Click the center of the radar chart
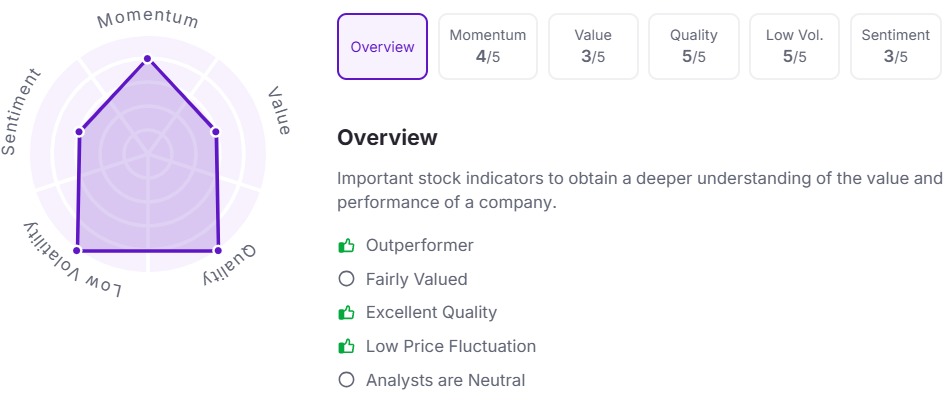This screenshot has height=406, width=947. tap(148, 154)
